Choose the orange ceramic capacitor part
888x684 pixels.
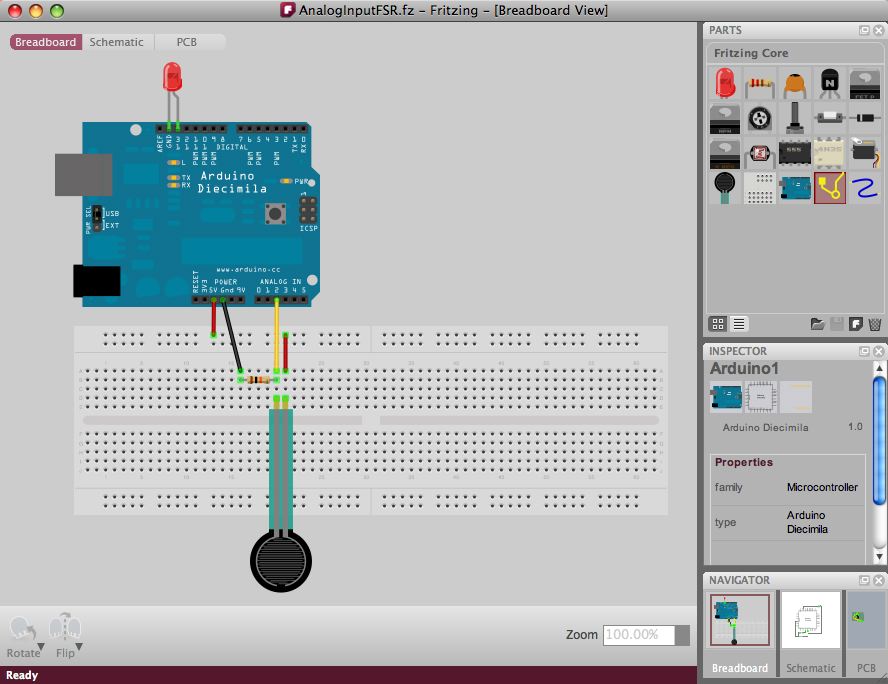795,83
